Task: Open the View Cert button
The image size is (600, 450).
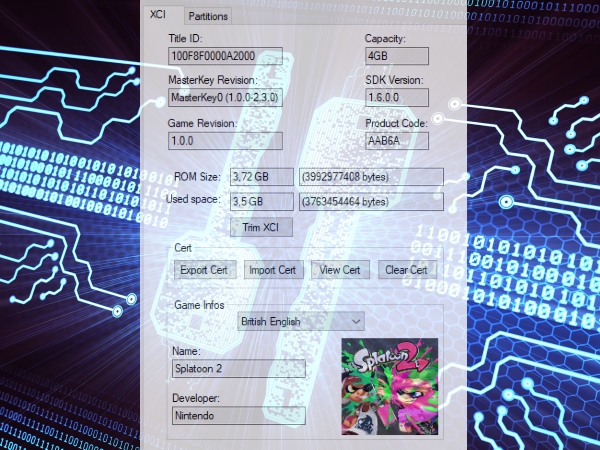Action: coord(340,270)
